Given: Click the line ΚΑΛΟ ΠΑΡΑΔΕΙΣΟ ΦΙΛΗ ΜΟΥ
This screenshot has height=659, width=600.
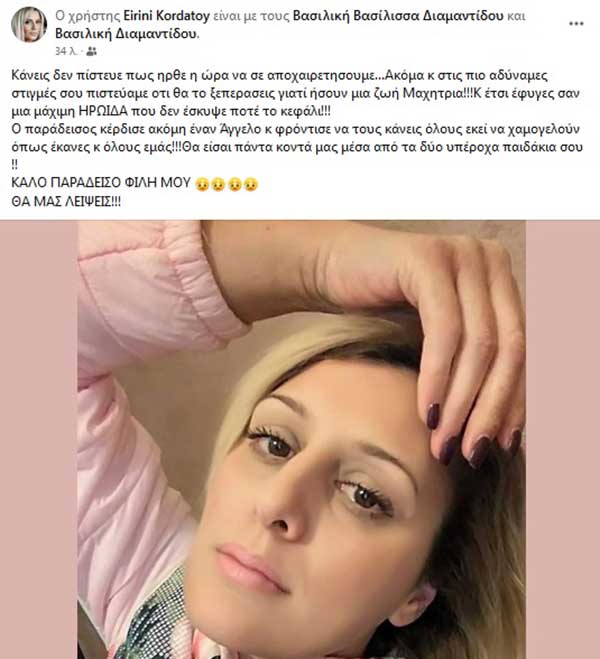Looking at the screenshot, I should pos(101,183).
